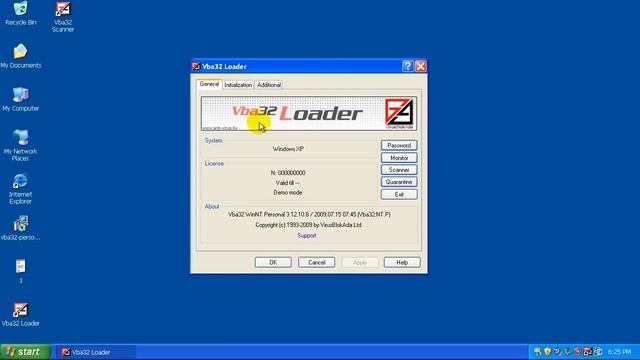
Task: Click the license number N: 000000000
Action: coord(288,173)
